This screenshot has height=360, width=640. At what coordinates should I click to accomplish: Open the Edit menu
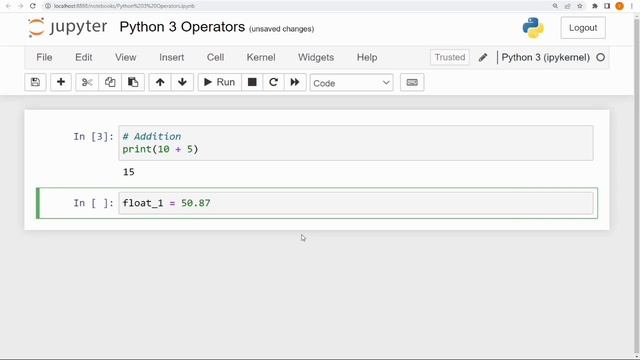point(84,58)
